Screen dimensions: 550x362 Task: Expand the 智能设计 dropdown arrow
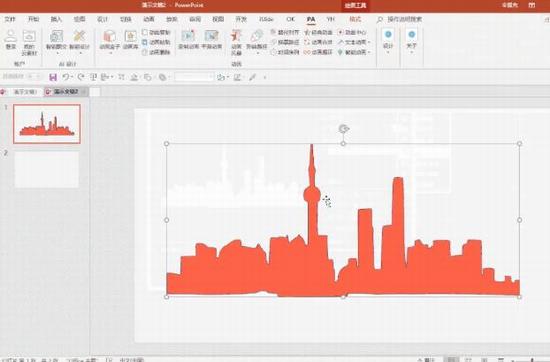click(80, 53)
